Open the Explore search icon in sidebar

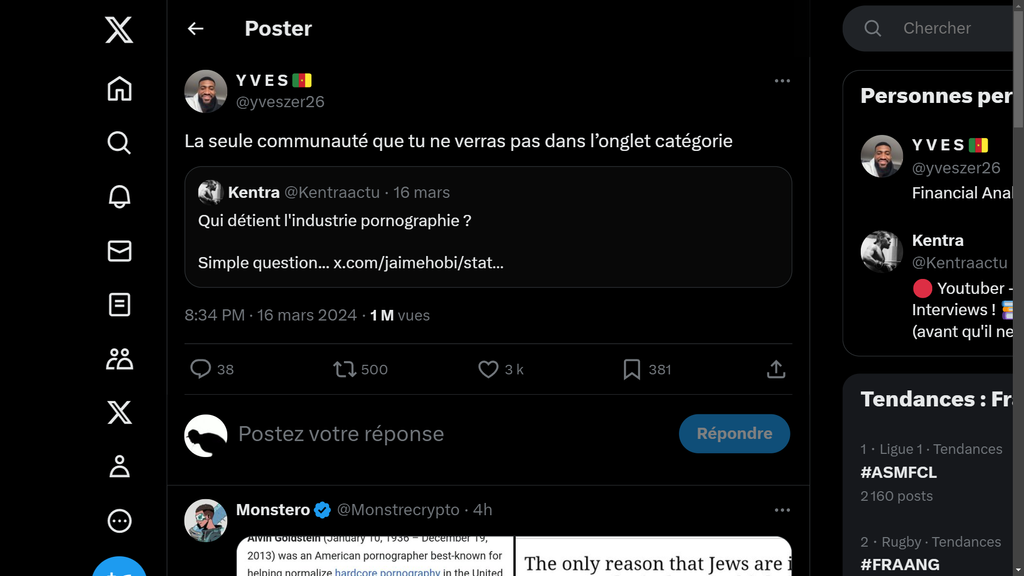tap(119, 143)
